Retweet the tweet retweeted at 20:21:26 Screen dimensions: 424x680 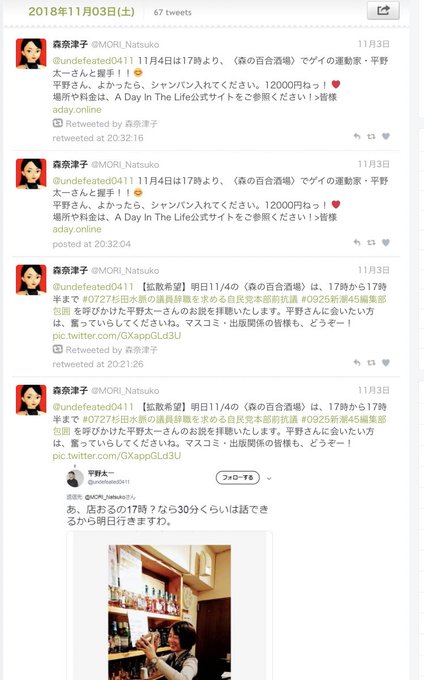(x=371, y=363)
